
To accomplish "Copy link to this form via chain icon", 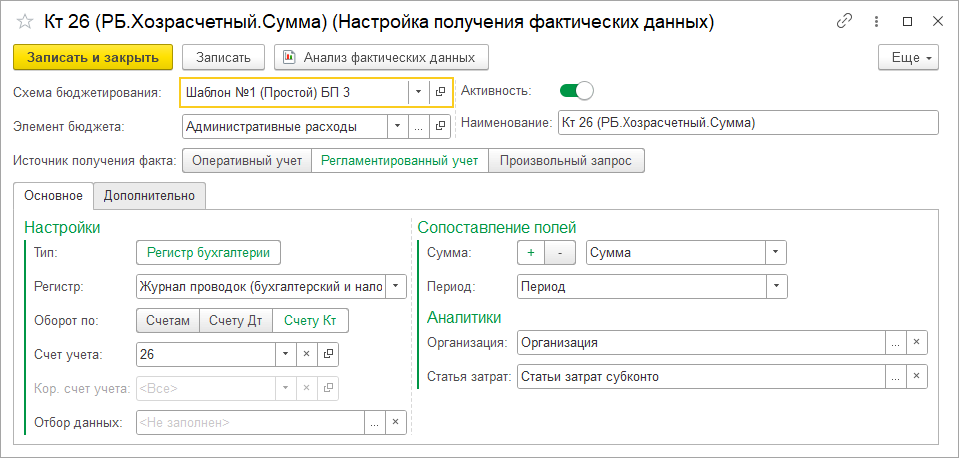I will pyautogui.click(x=844, y=21).
